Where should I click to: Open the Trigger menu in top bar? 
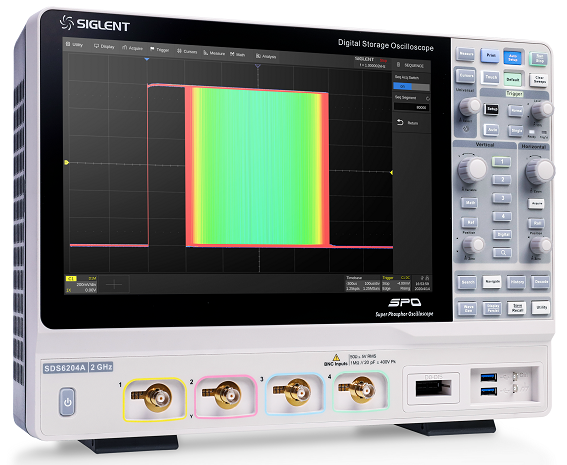(159, 50)
